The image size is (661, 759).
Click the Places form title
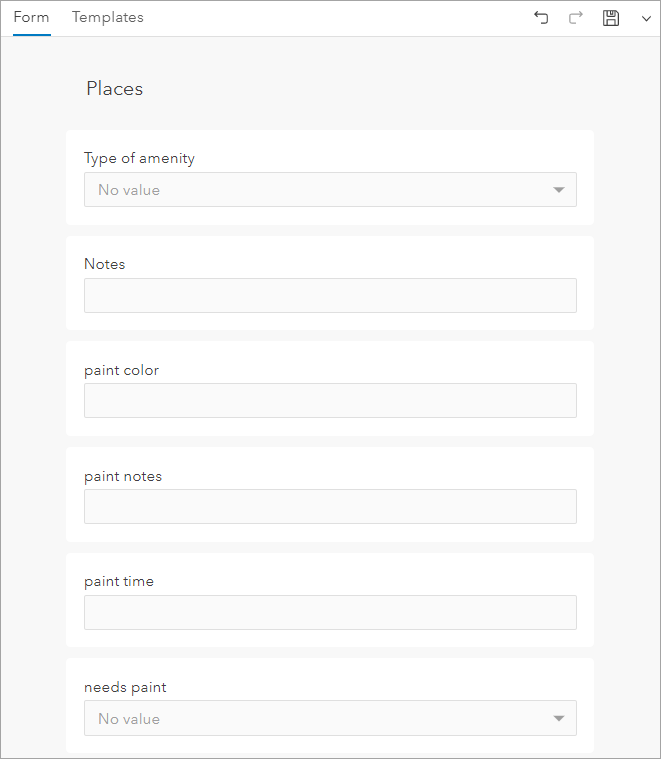coord(115,89)
